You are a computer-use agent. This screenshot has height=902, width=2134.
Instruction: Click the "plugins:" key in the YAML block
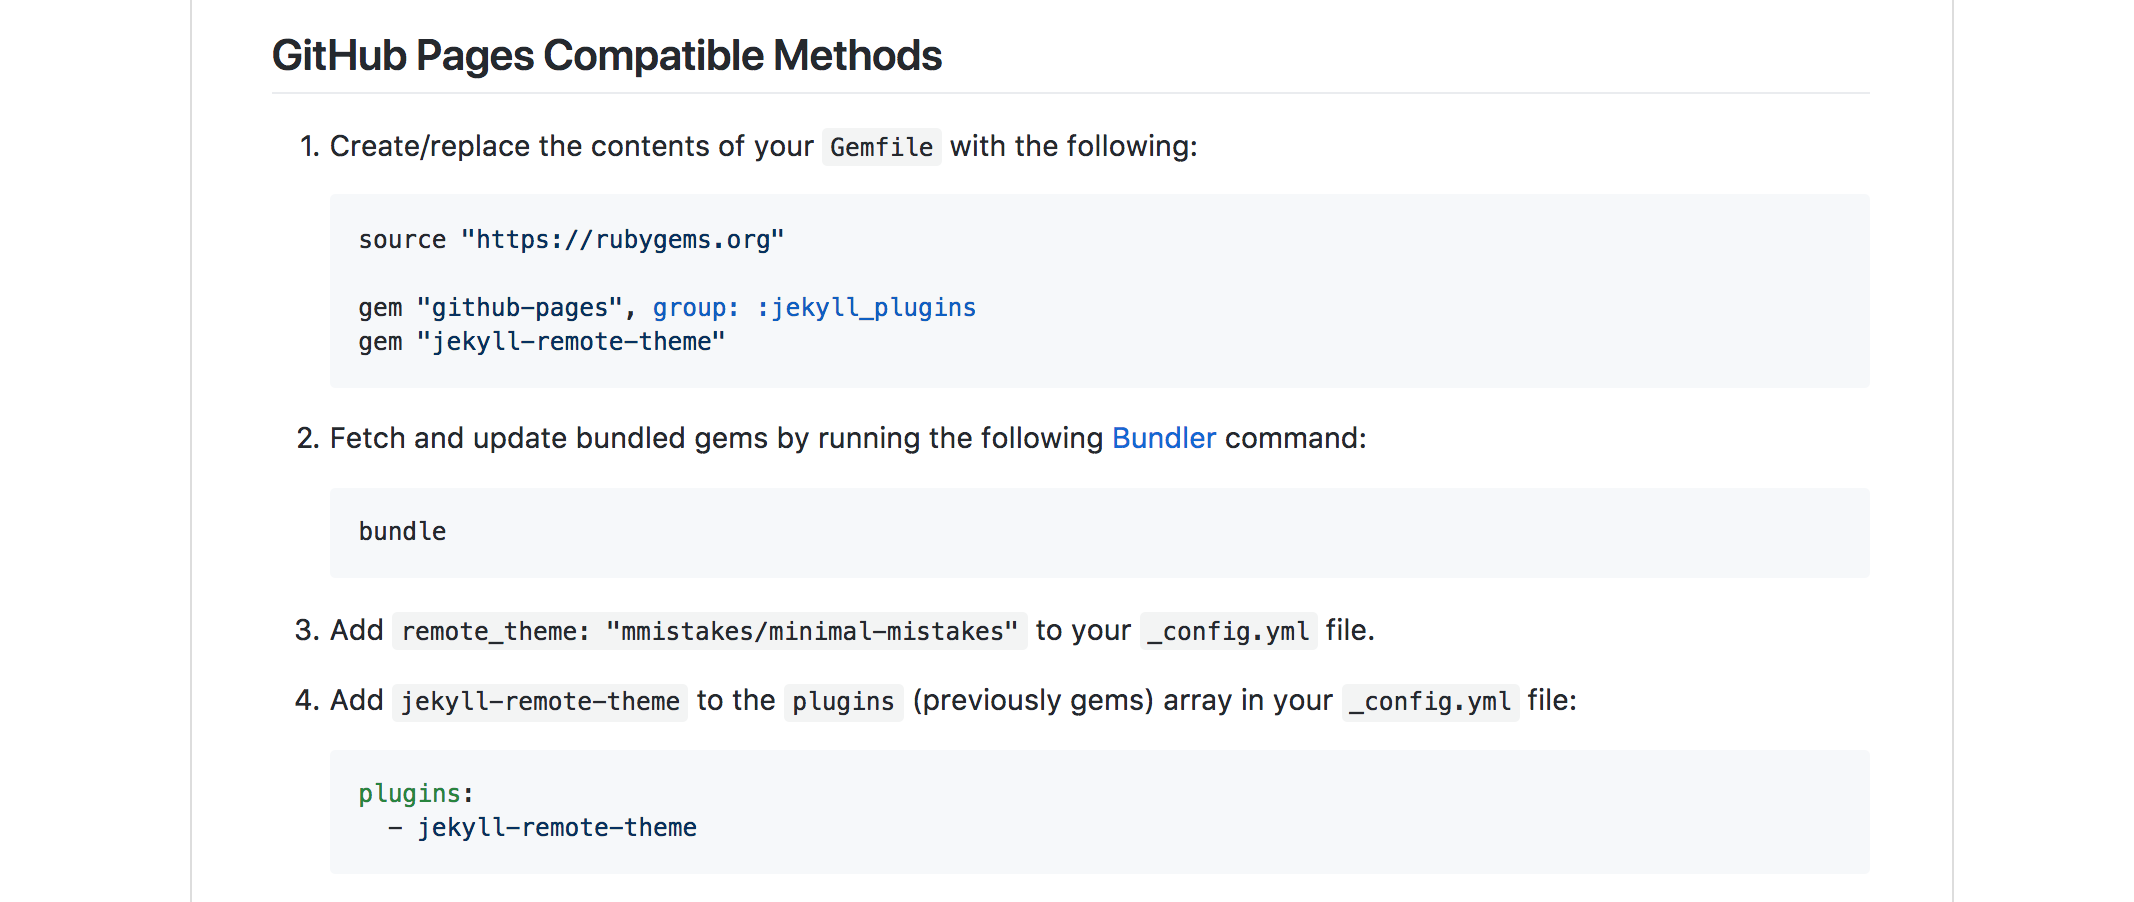(416, 794)
